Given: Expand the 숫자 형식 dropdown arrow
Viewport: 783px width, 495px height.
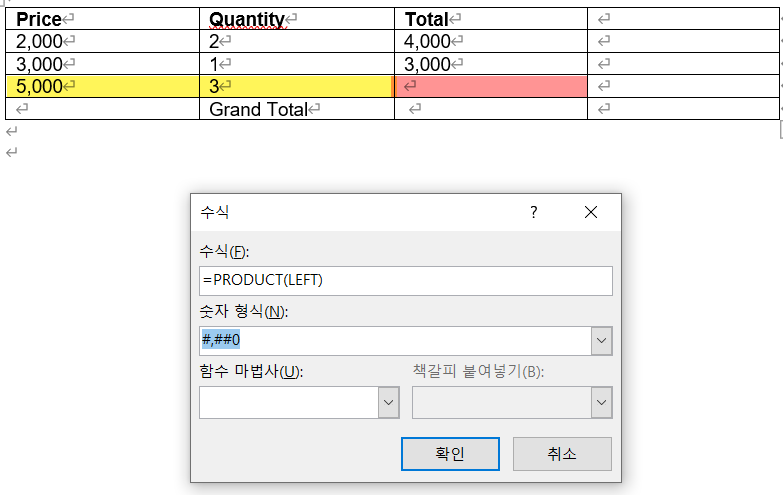Looking at the screenshot, I should (602, 341).
